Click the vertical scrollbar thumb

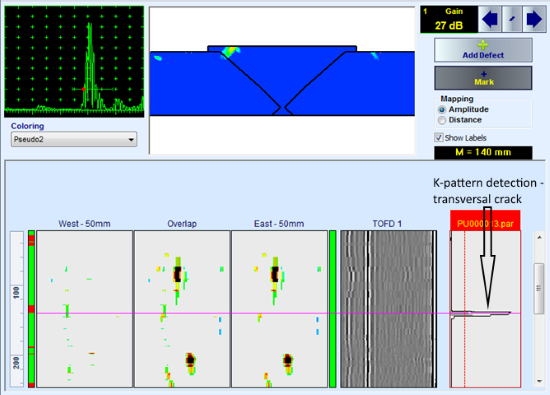tap(539, 288)
